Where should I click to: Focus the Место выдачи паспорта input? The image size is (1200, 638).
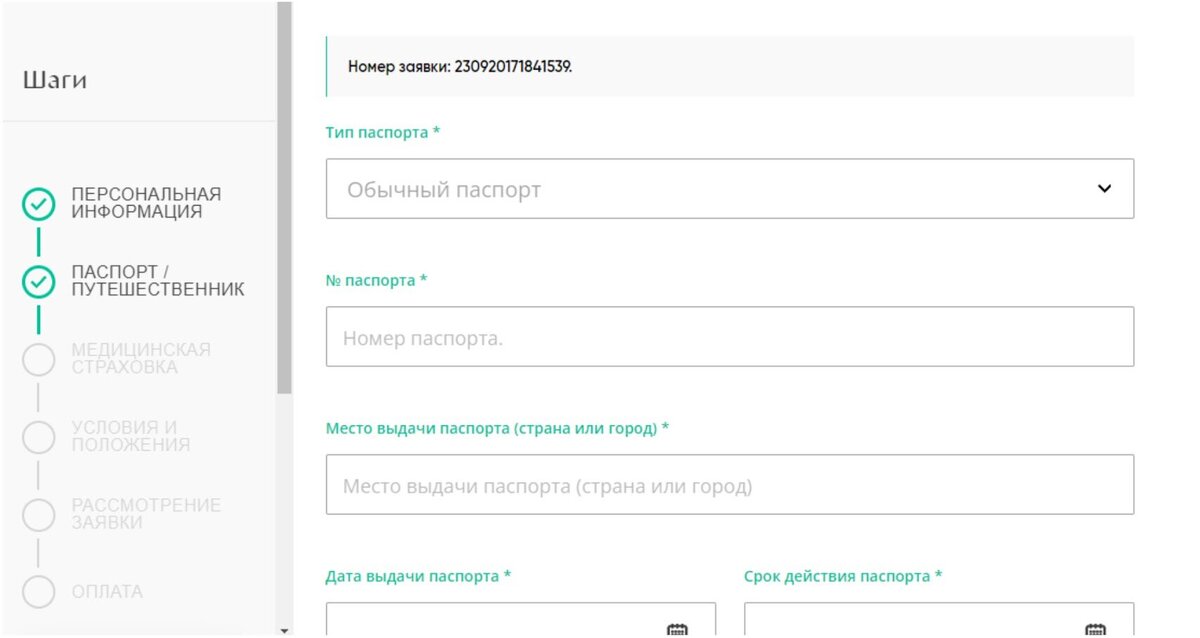730,484
